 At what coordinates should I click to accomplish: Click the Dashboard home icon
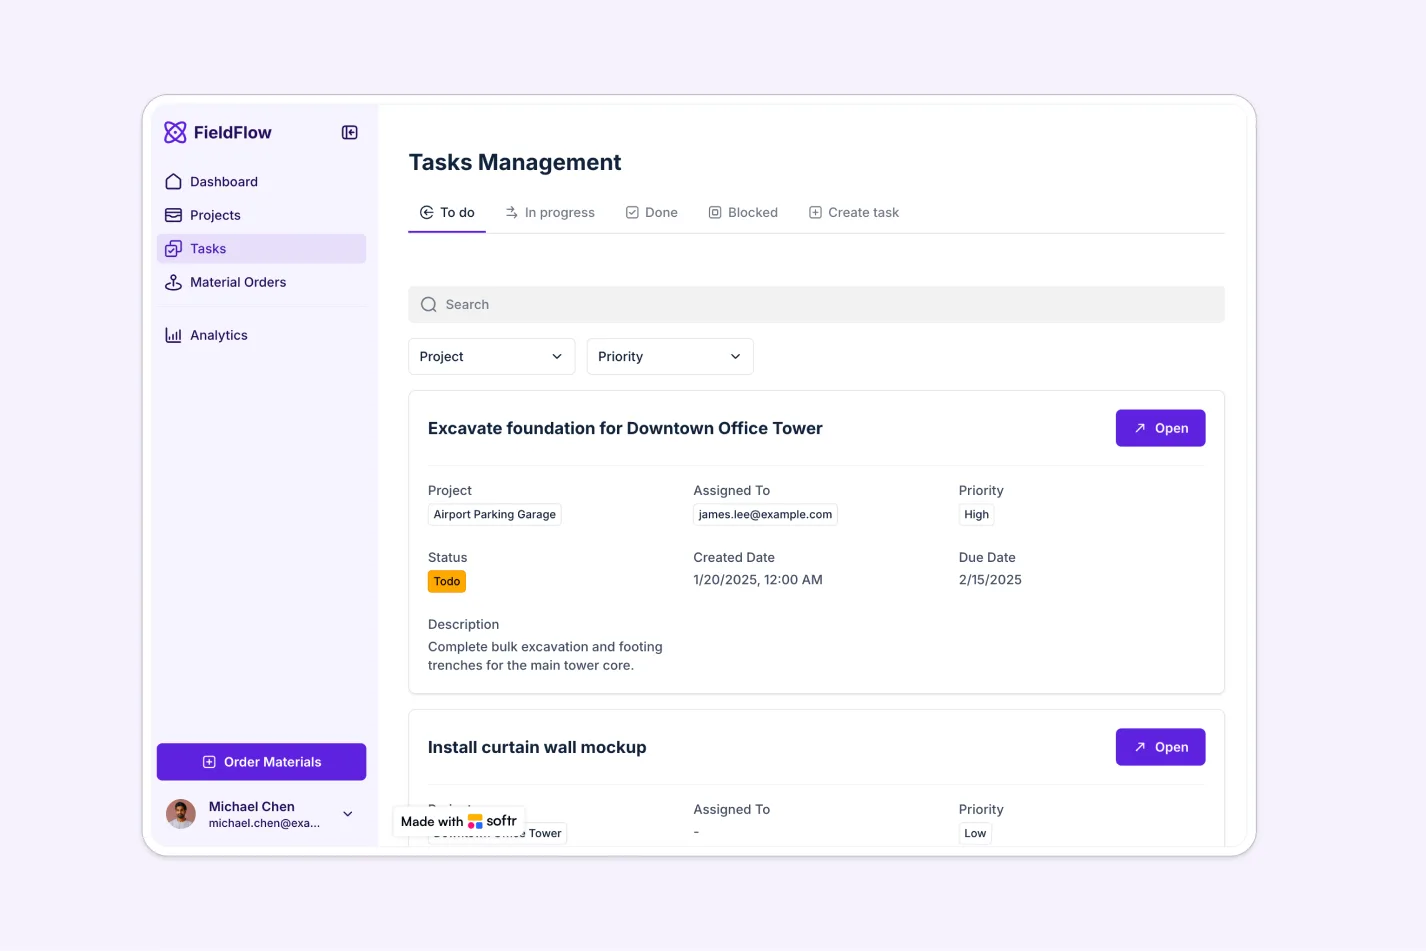point(173,181)
